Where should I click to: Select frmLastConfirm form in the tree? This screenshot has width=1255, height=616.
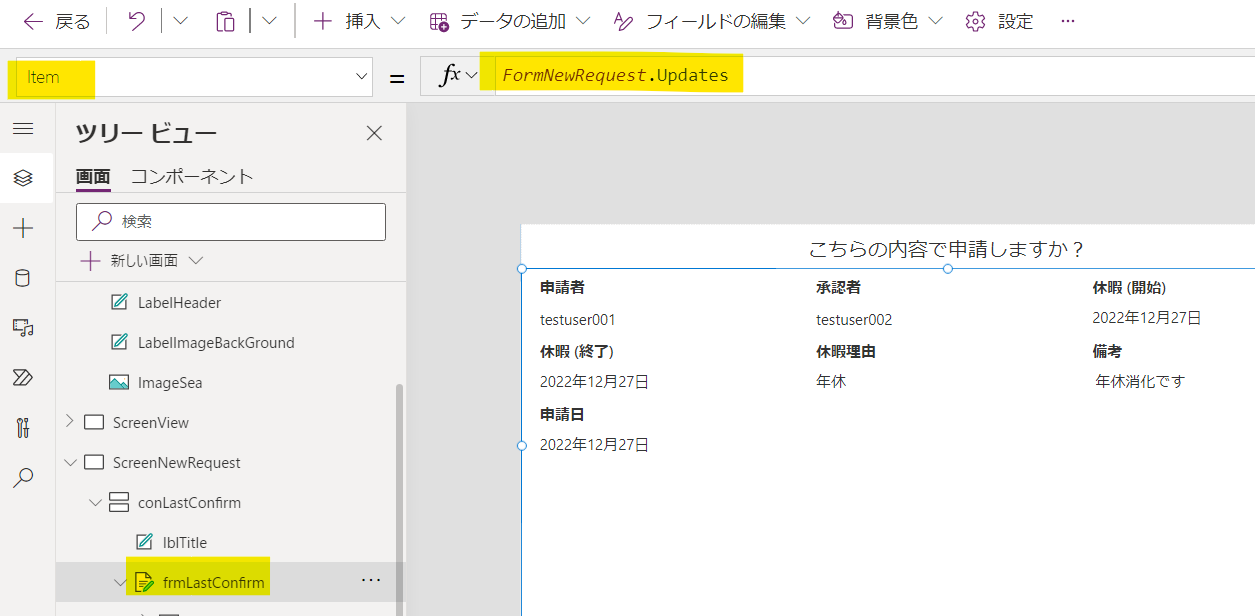pos(214,582)
